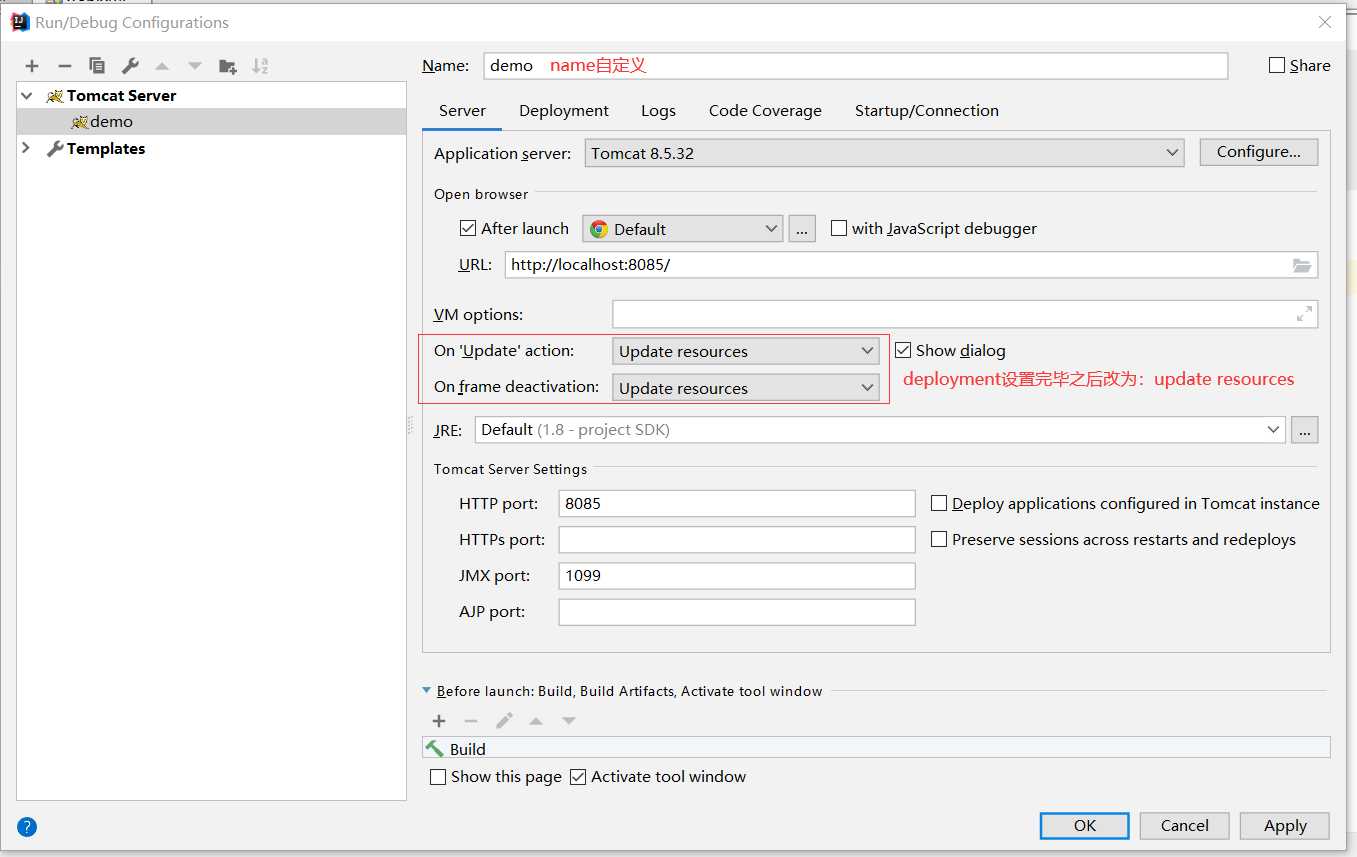The image size is (1357, 857).
Task: Open the Application server dropdown
Action: click(x=885, y=153)
